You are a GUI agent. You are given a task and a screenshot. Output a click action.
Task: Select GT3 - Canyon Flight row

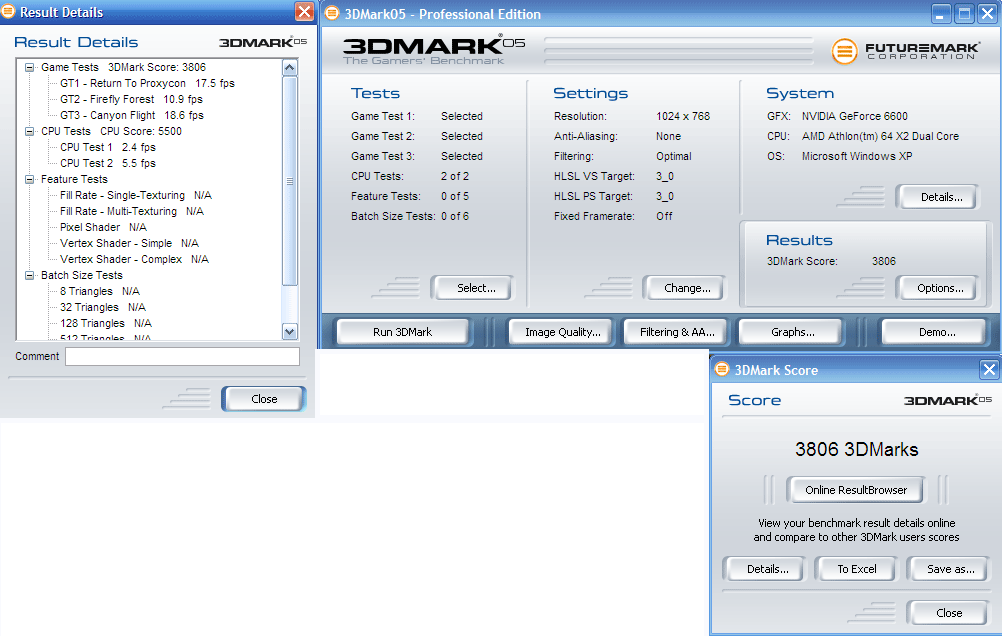(132, 115)
